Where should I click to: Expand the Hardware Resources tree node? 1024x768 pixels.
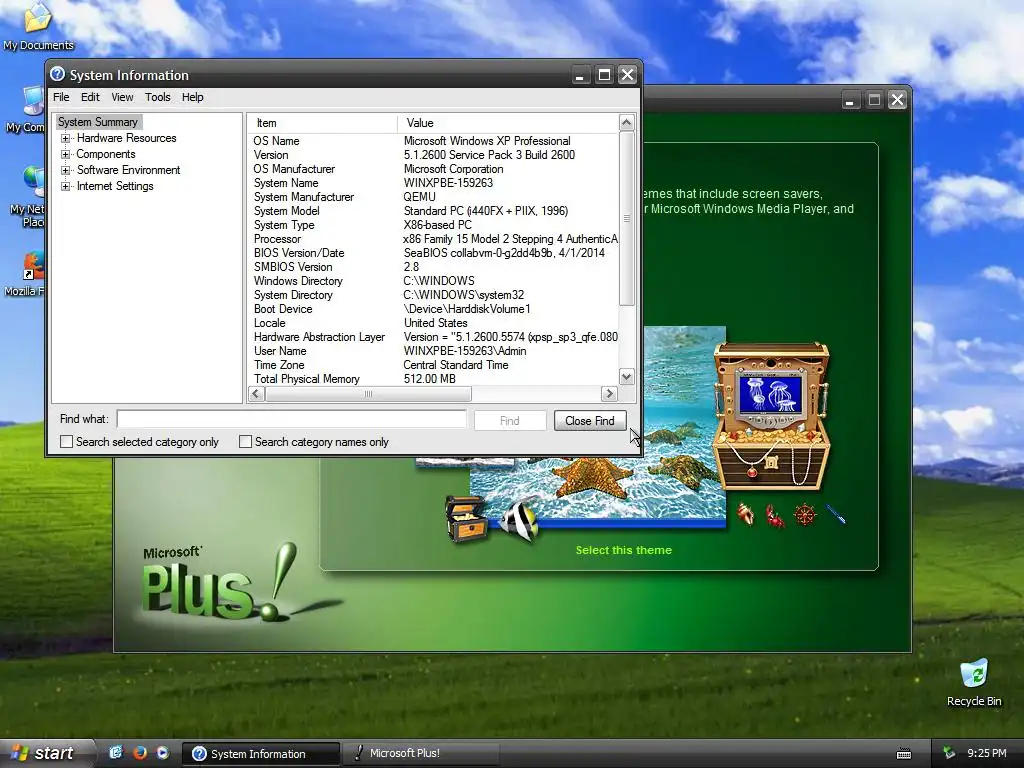(65, 138)
